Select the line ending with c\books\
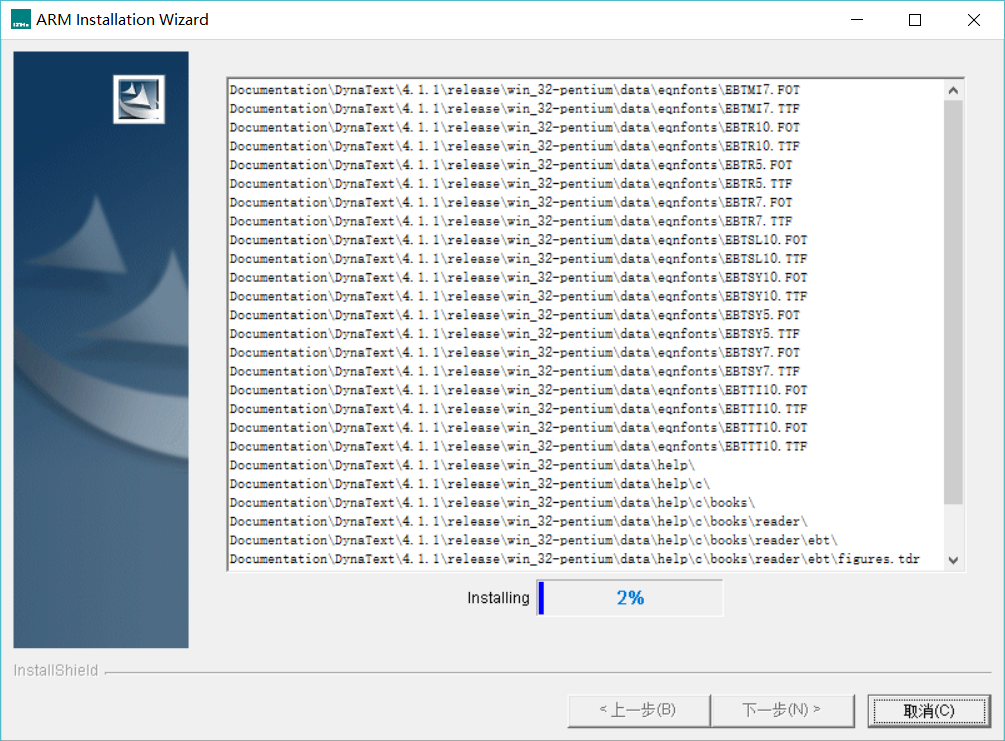This screenshot has width=1005, height=741. tap(492, 503)
